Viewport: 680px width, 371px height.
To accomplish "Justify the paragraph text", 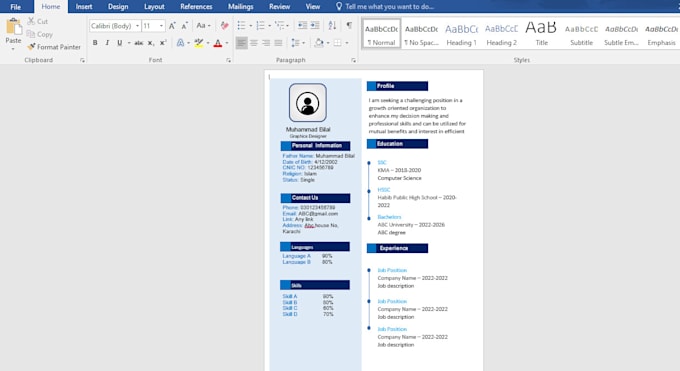I will pos(278,43).
